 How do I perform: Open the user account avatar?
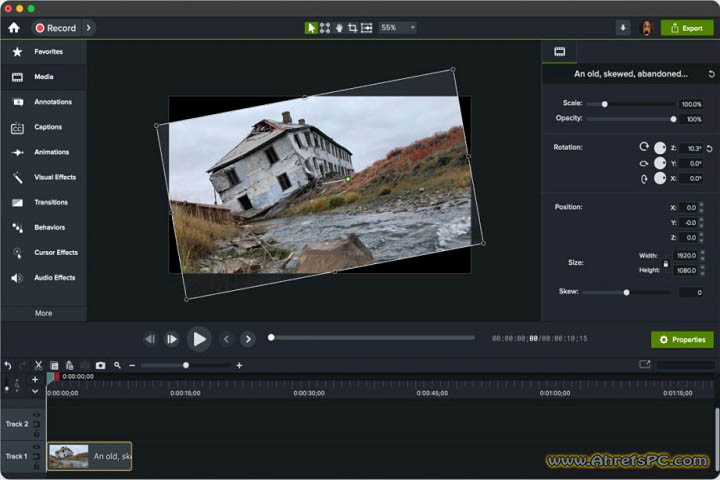click(647, 28)
